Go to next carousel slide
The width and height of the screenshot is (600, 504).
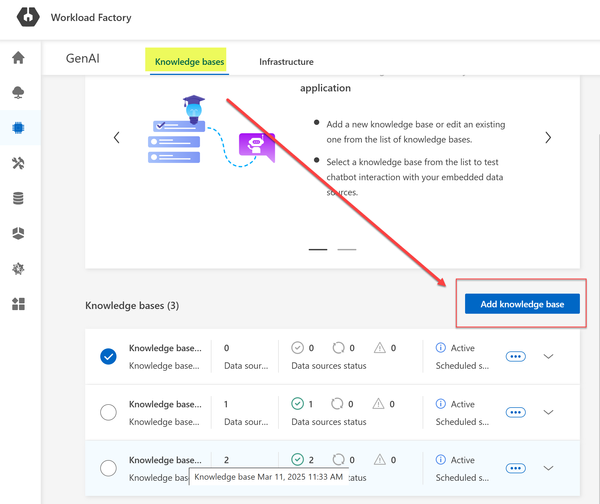(548, 138)
